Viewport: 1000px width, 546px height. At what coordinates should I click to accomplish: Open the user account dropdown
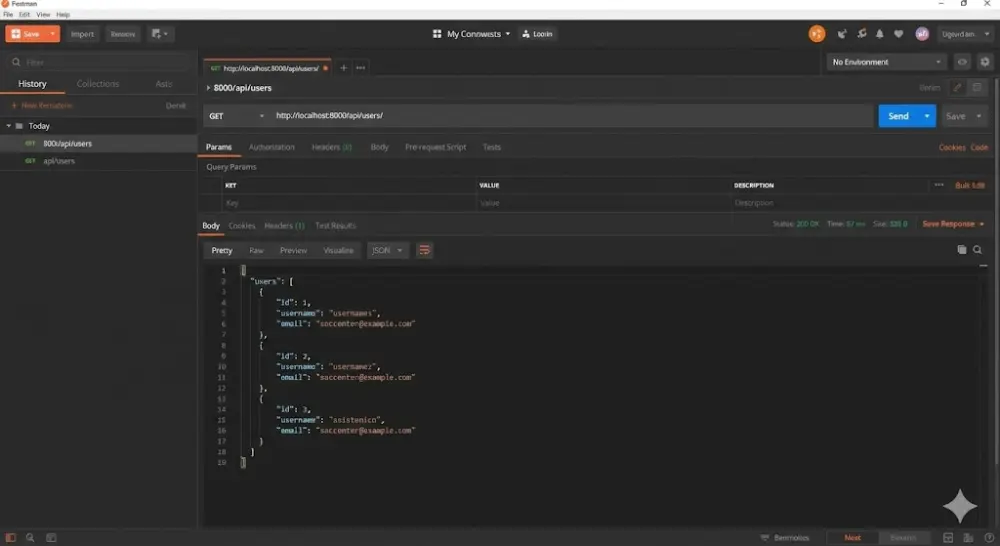pyautogui.click(x=966, y=34)
